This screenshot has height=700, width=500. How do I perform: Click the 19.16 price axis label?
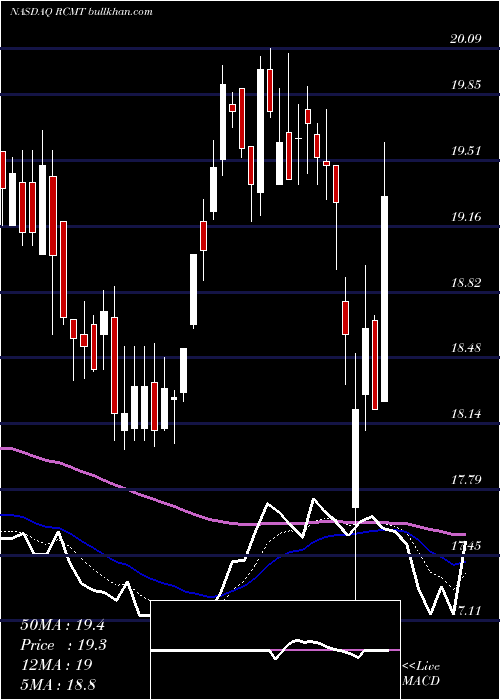[x=466, y=217]
